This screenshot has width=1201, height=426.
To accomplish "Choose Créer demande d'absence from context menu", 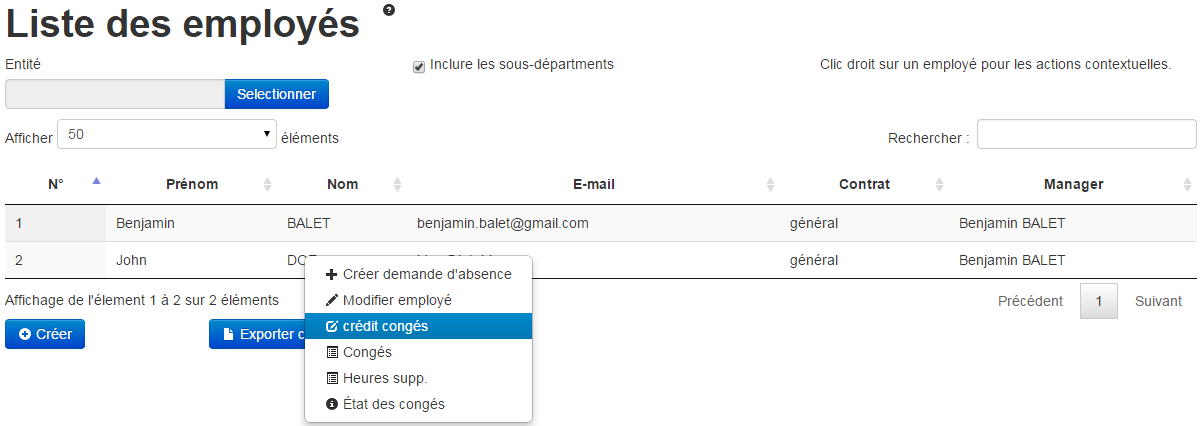I will pyautogui.click(x=418, y=274).
